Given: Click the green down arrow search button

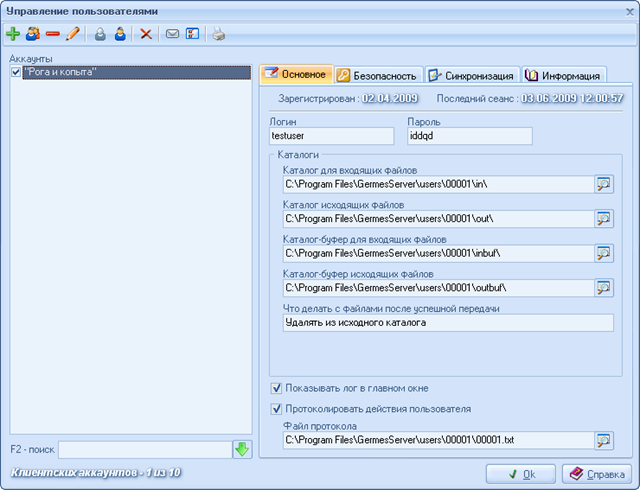Looking at the screenshot, I should tap(242, 450).
